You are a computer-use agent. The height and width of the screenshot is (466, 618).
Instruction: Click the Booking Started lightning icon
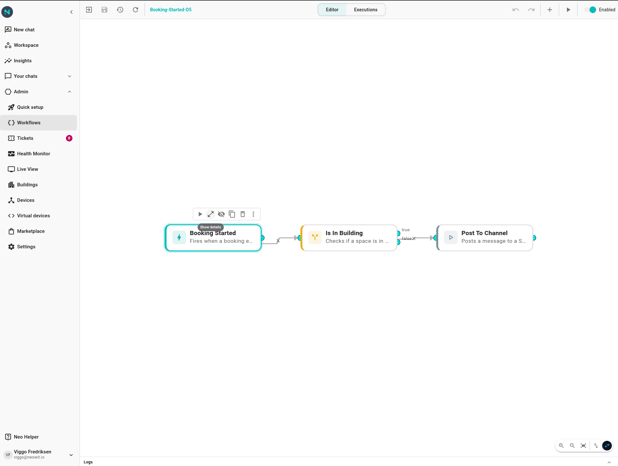[x=179, y=237]
